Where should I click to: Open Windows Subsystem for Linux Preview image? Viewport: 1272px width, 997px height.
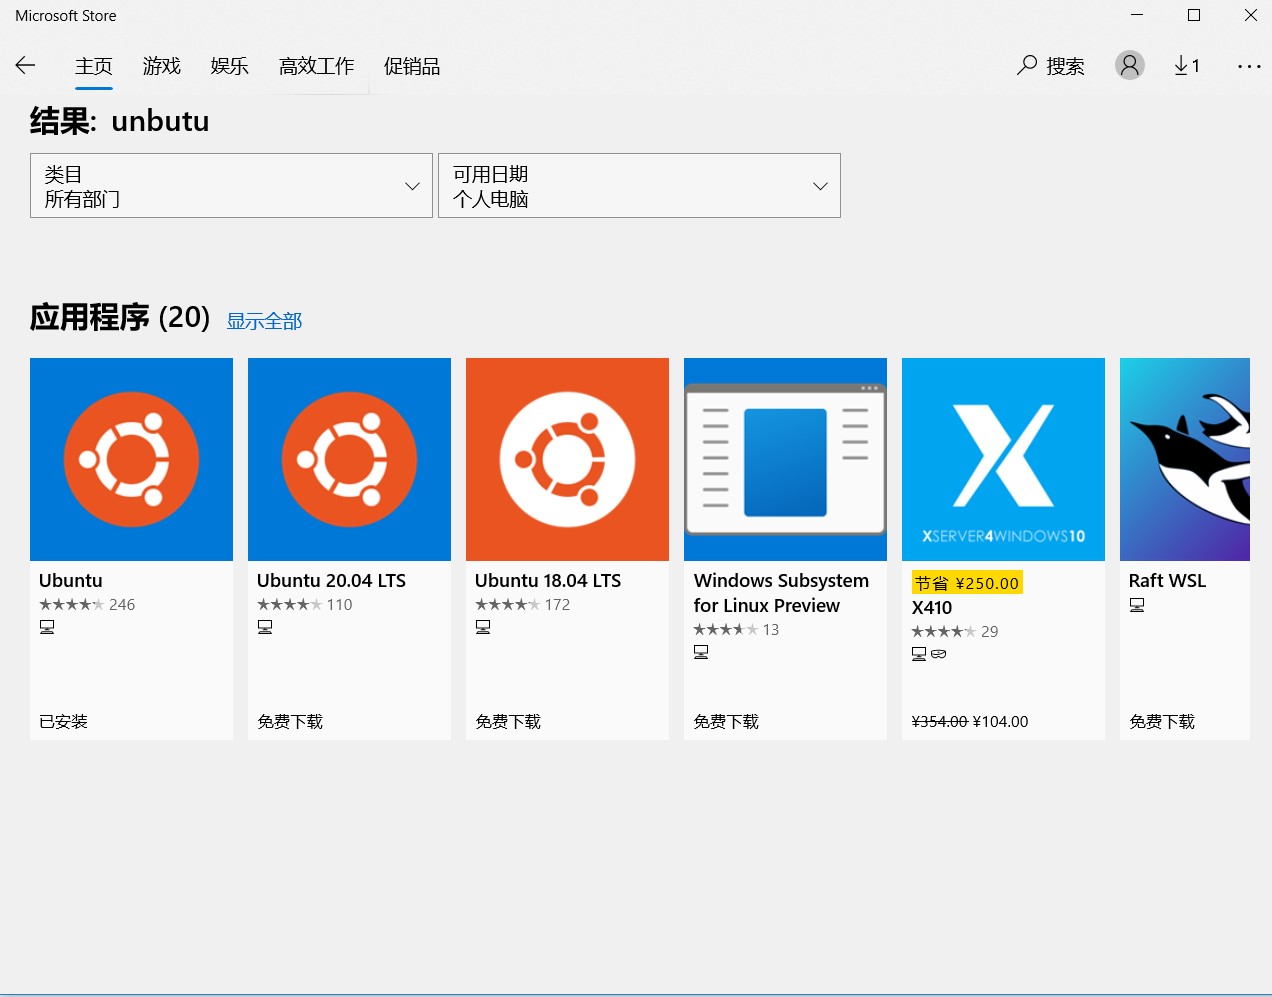tap(785, 459)
